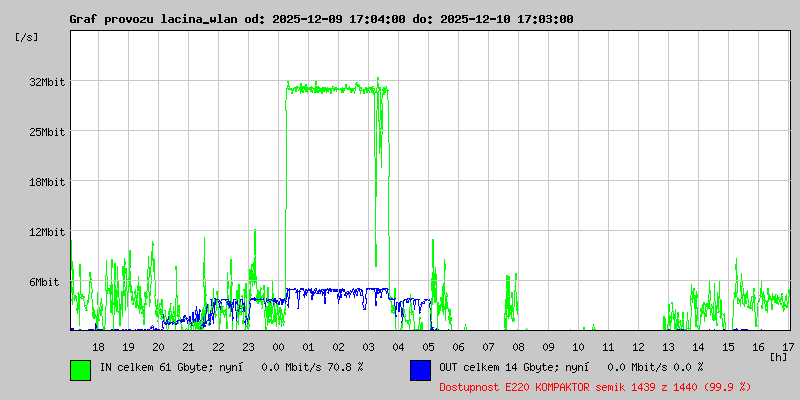Click the '23' hour label on x-axis
The height and width of the screenshot is (400, 800).
(x=248, y=347)
